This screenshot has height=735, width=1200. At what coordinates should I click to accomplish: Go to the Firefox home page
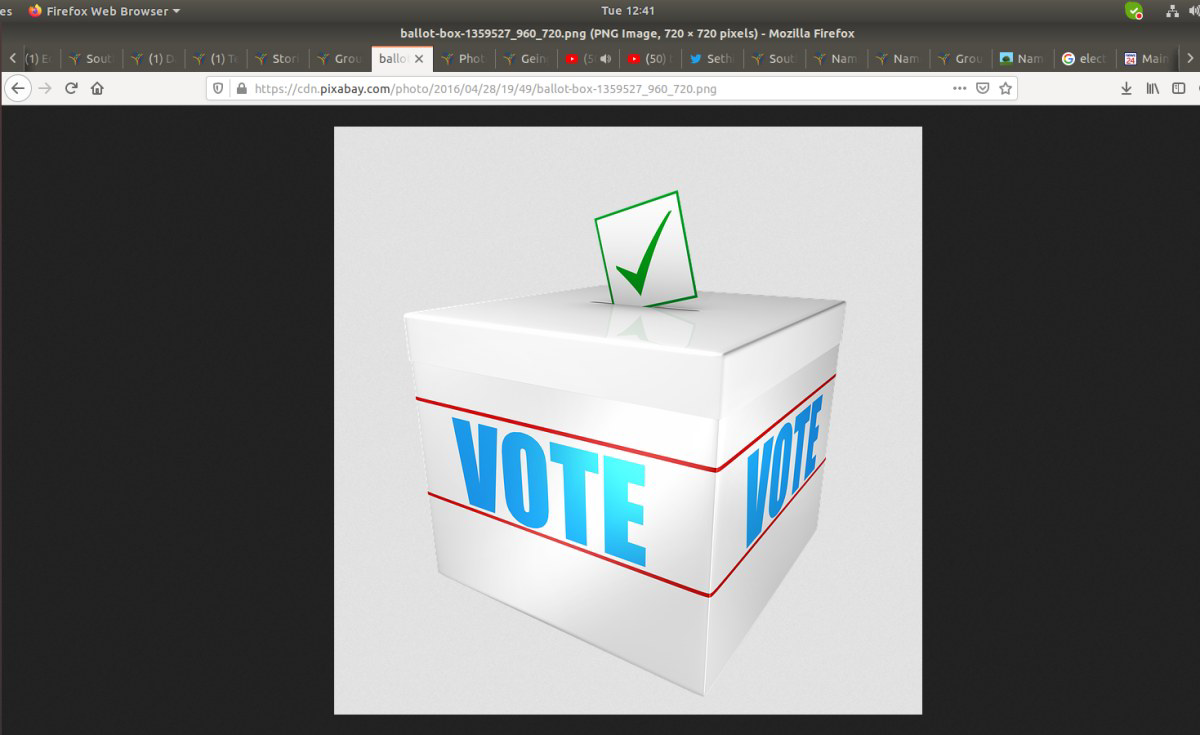[97, 88]
